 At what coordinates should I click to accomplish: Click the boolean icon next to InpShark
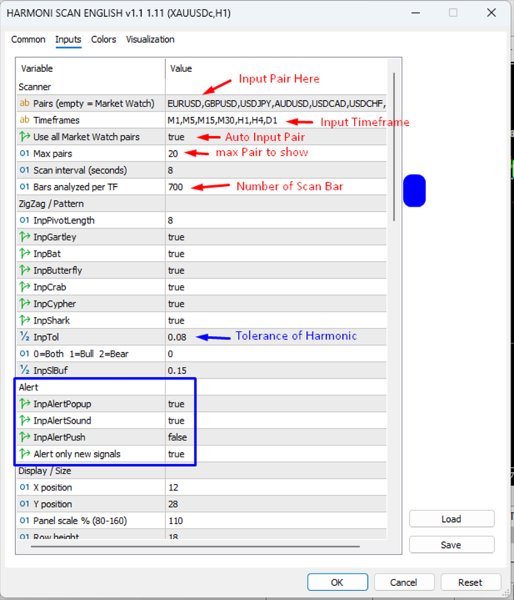click(24, 320)
